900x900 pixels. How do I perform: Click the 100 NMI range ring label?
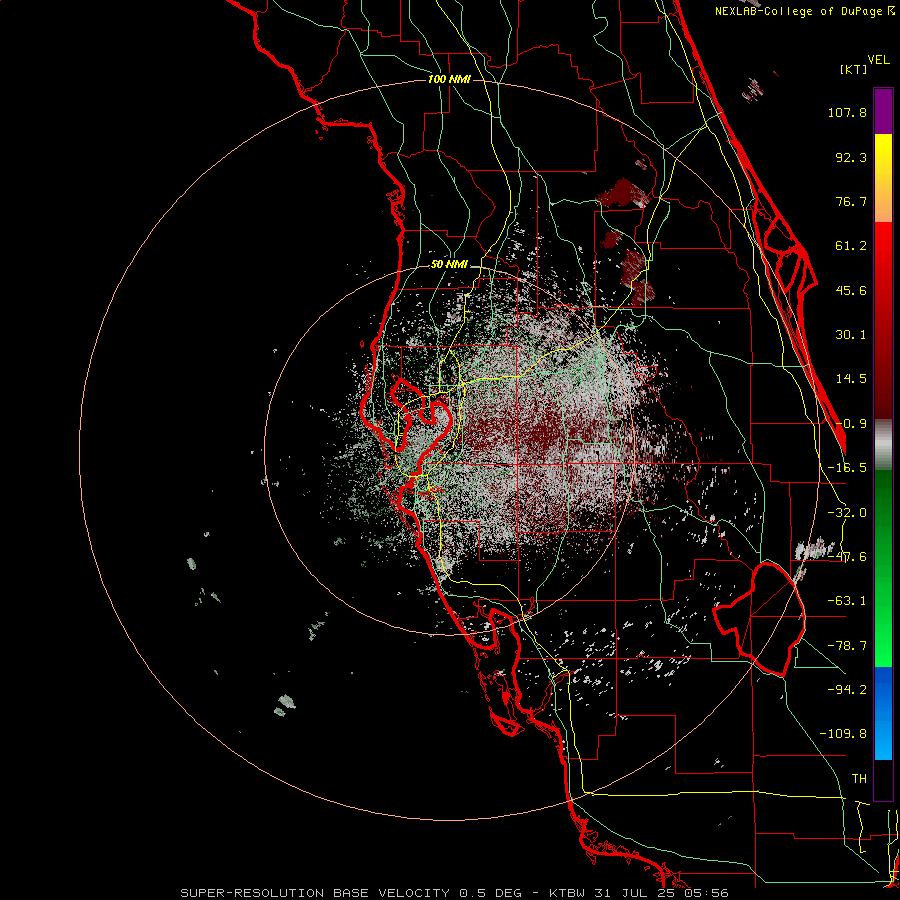449,79
